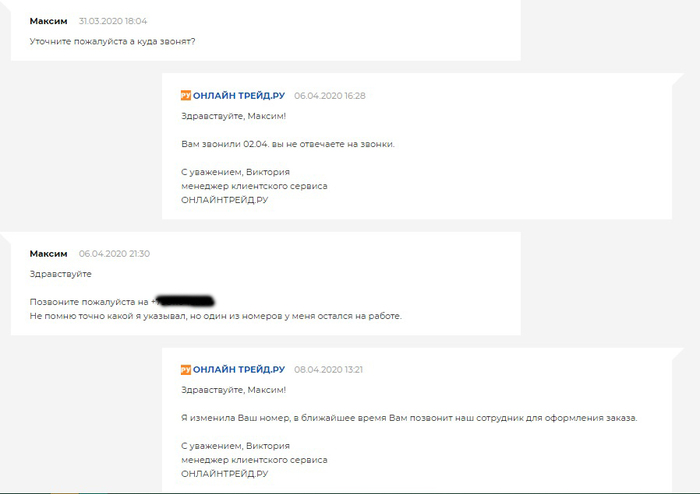Click Максим's name on the 06.04.2020 message
Viewport: 700px width, 494px height.
[48, 253]
